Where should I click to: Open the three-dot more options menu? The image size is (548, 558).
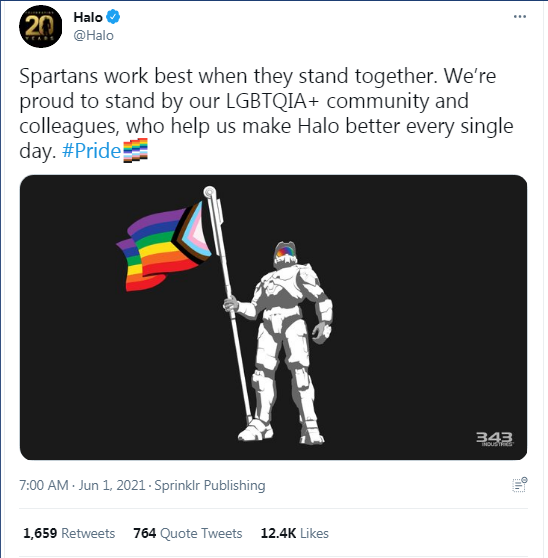click(520, 17)
